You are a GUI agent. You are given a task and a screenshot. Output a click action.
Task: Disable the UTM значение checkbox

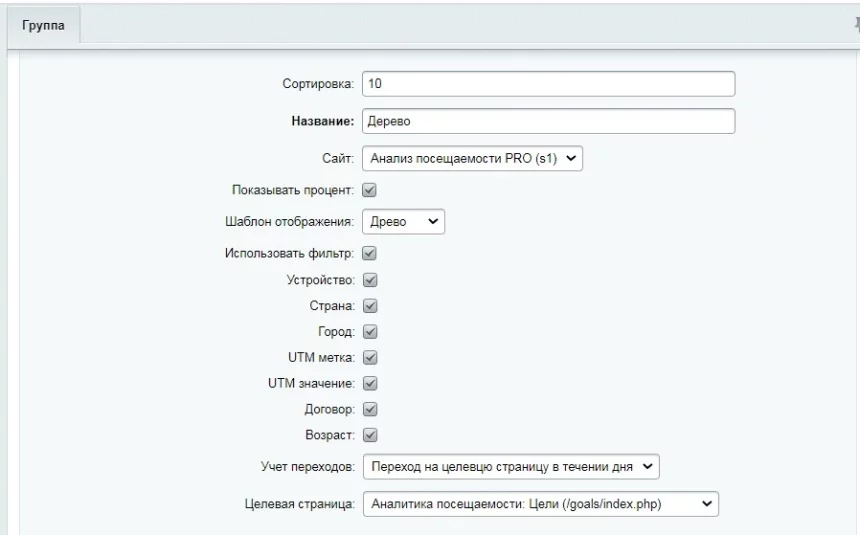pos(369,383)
